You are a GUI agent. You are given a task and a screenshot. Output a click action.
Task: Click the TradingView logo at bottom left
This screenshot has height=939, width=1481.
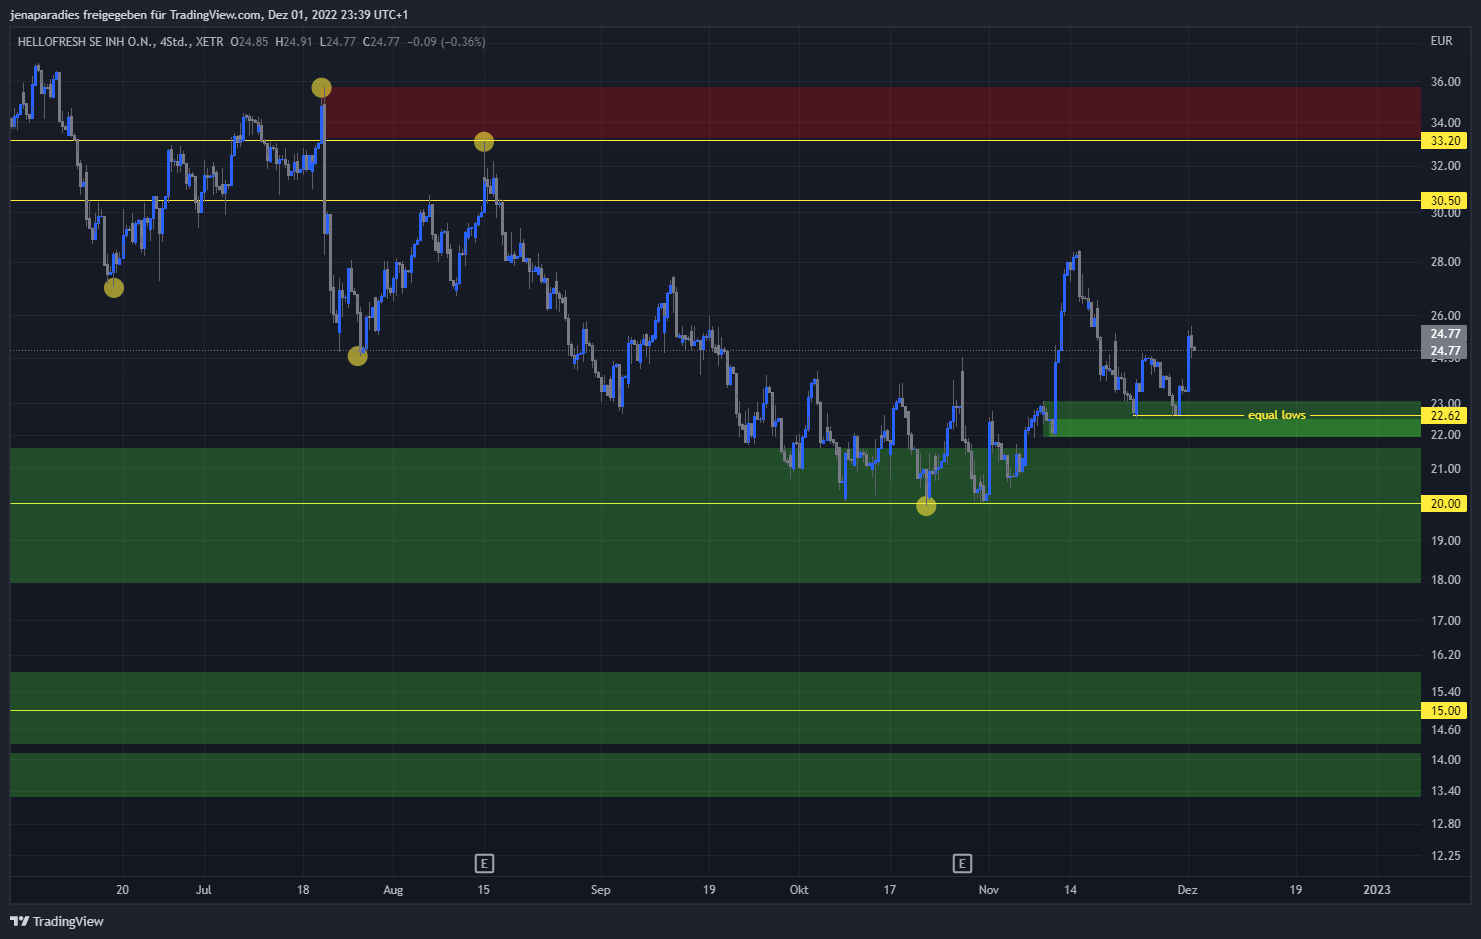[57, 921]
